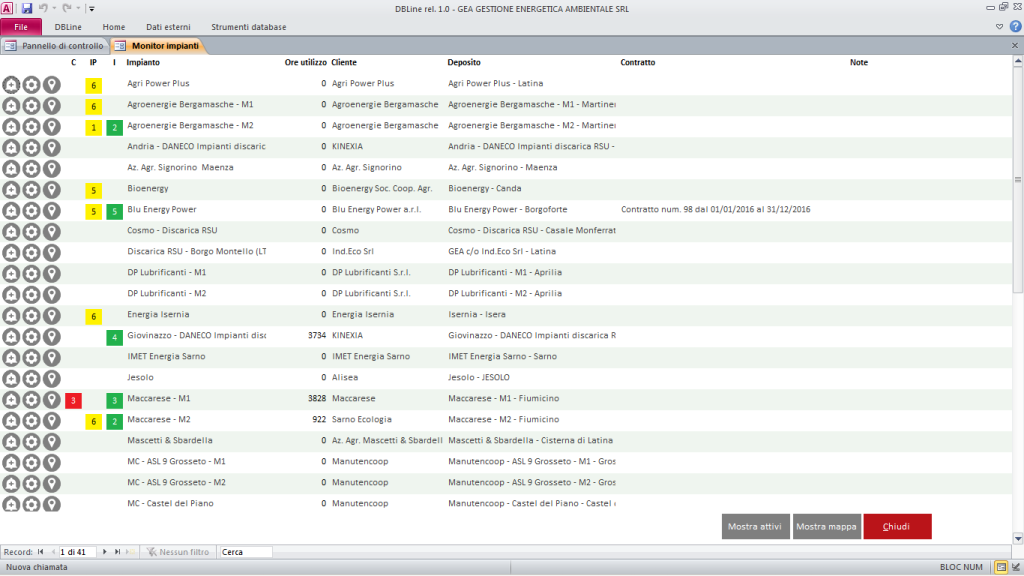
Task: Switch to the Pannello di controllo tab
Action: click(54, 46)
